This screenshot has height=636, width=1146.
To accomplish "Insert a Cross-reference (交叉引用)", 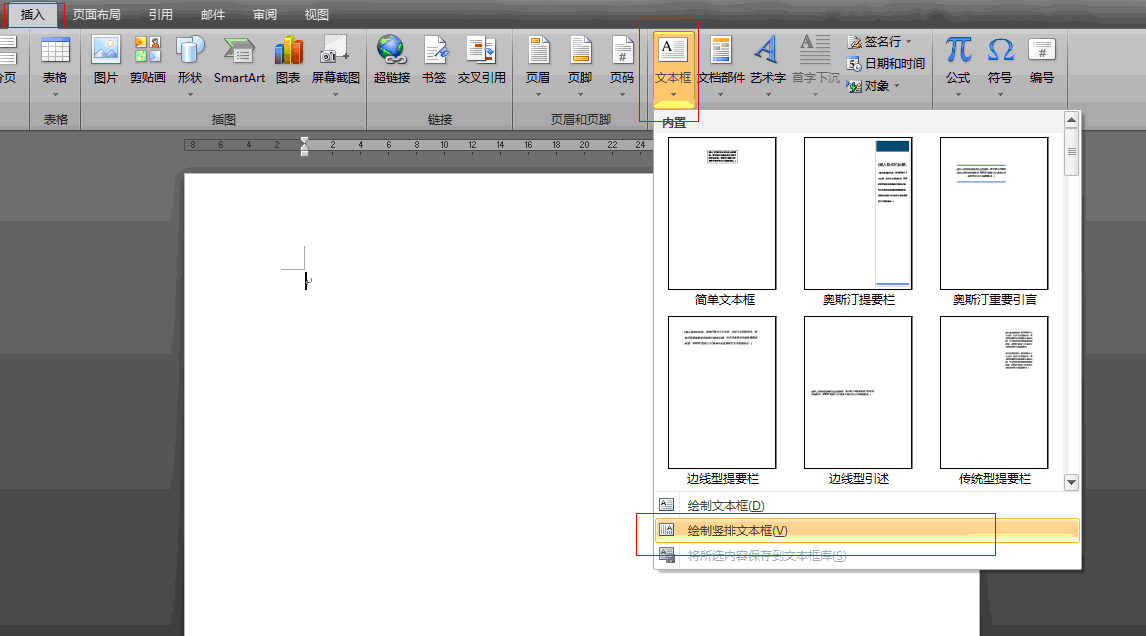I will click(482, 59).
